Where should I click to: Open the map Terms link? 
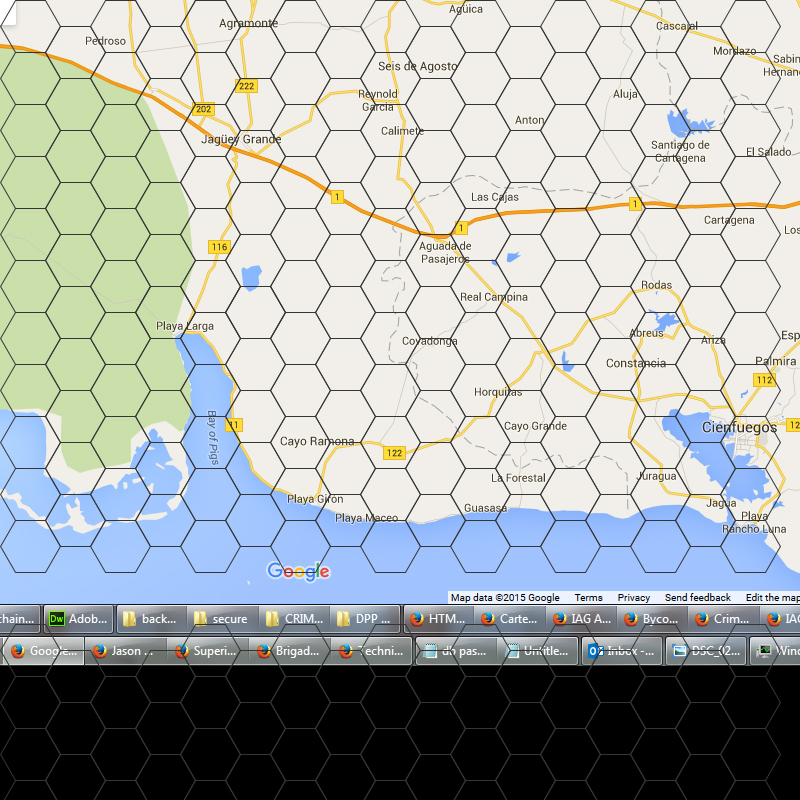(588, 597)
